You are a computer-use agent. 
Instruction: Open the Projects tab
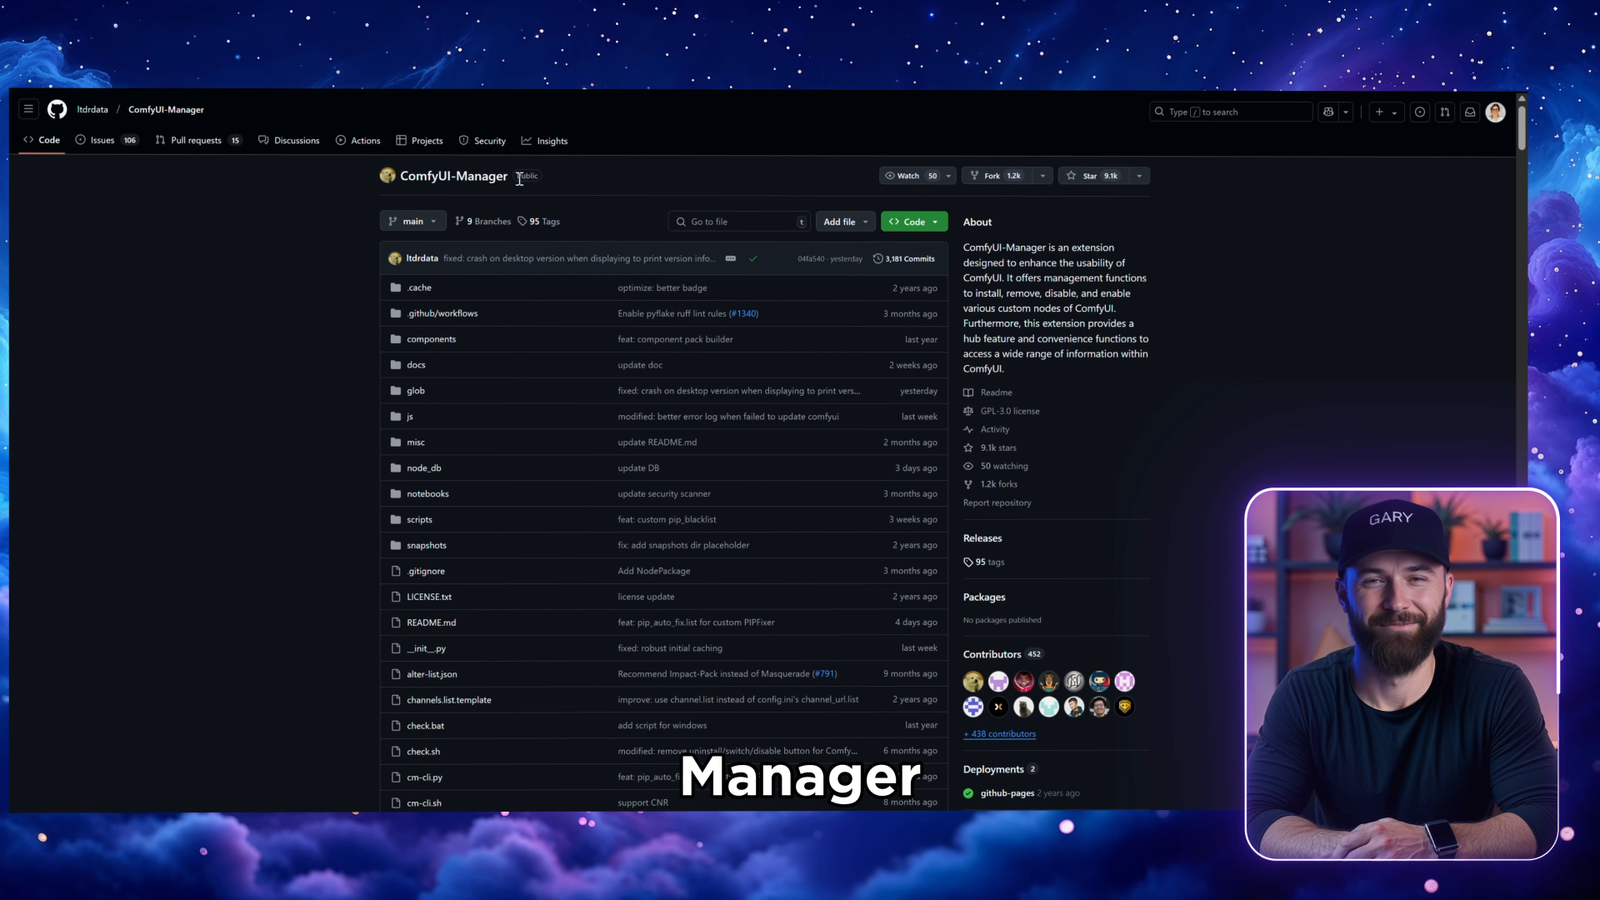[x=419, y=140]
